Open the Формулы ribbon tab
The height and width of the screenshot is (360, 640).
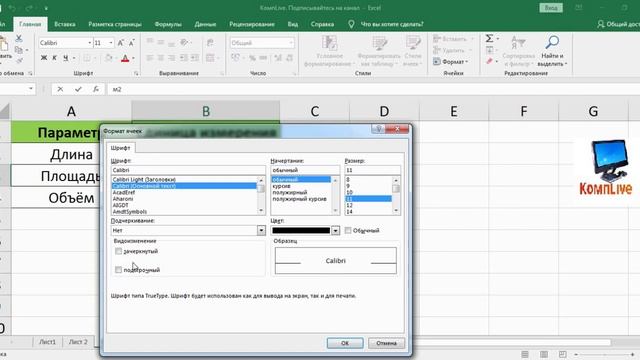click(x=168, y=24)
